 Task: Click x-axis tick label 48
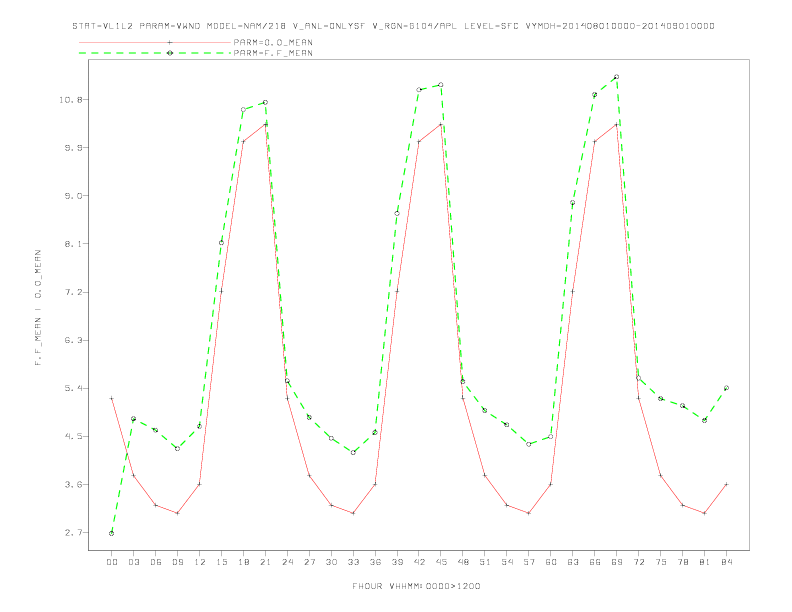point(463,562)
